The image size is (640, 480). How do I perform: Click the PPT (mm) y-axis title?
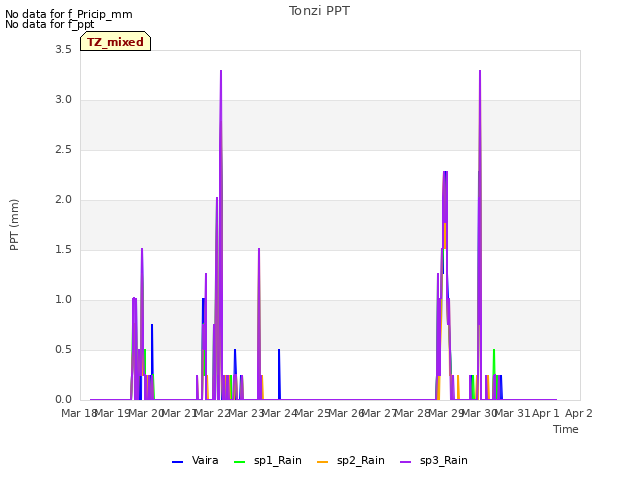tap(14, 225)
